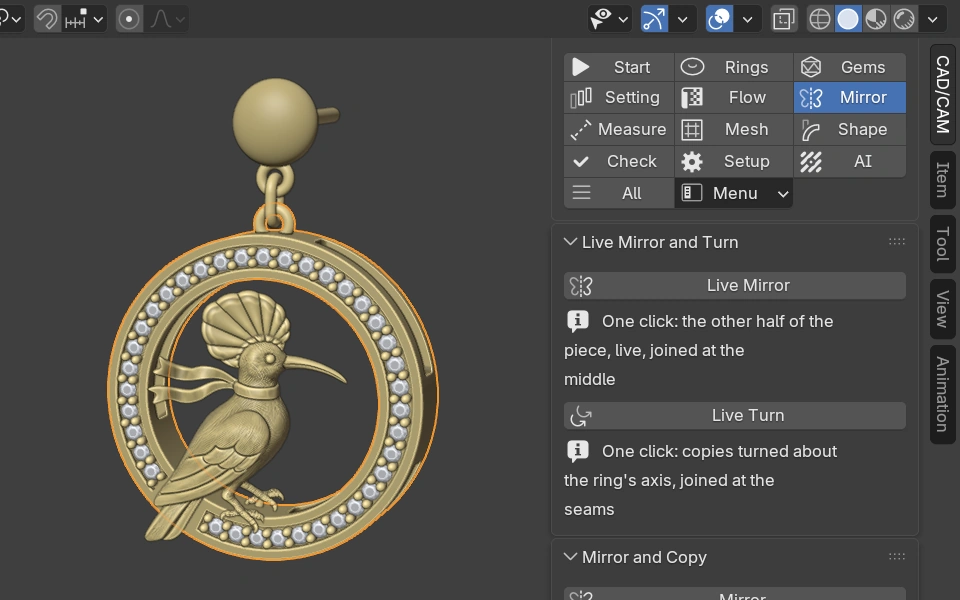This screenshot has width=960, height=600.
Task: Click the Live Mirror butterfly icon
Action: [581, 286]
